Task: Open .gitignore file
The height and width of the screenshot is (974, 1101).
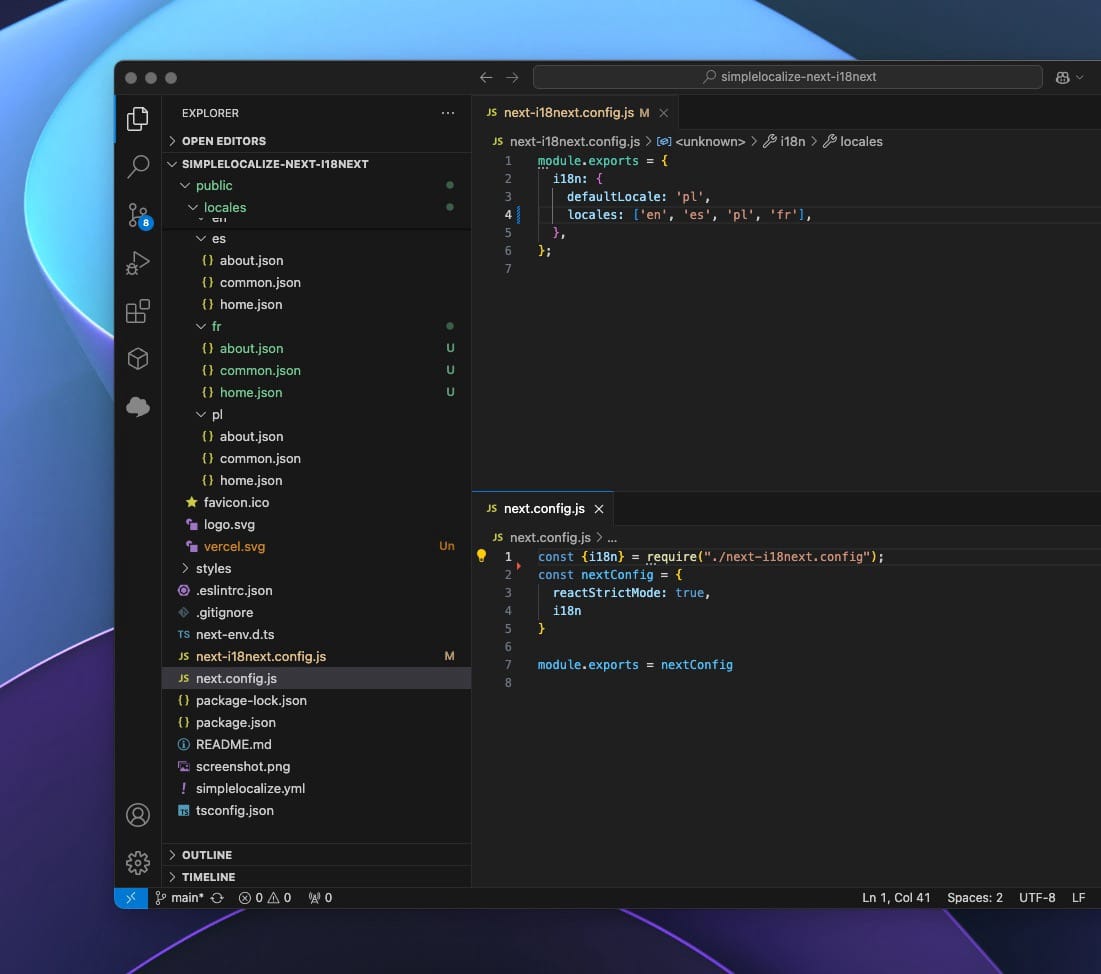Action: (224, 612)
